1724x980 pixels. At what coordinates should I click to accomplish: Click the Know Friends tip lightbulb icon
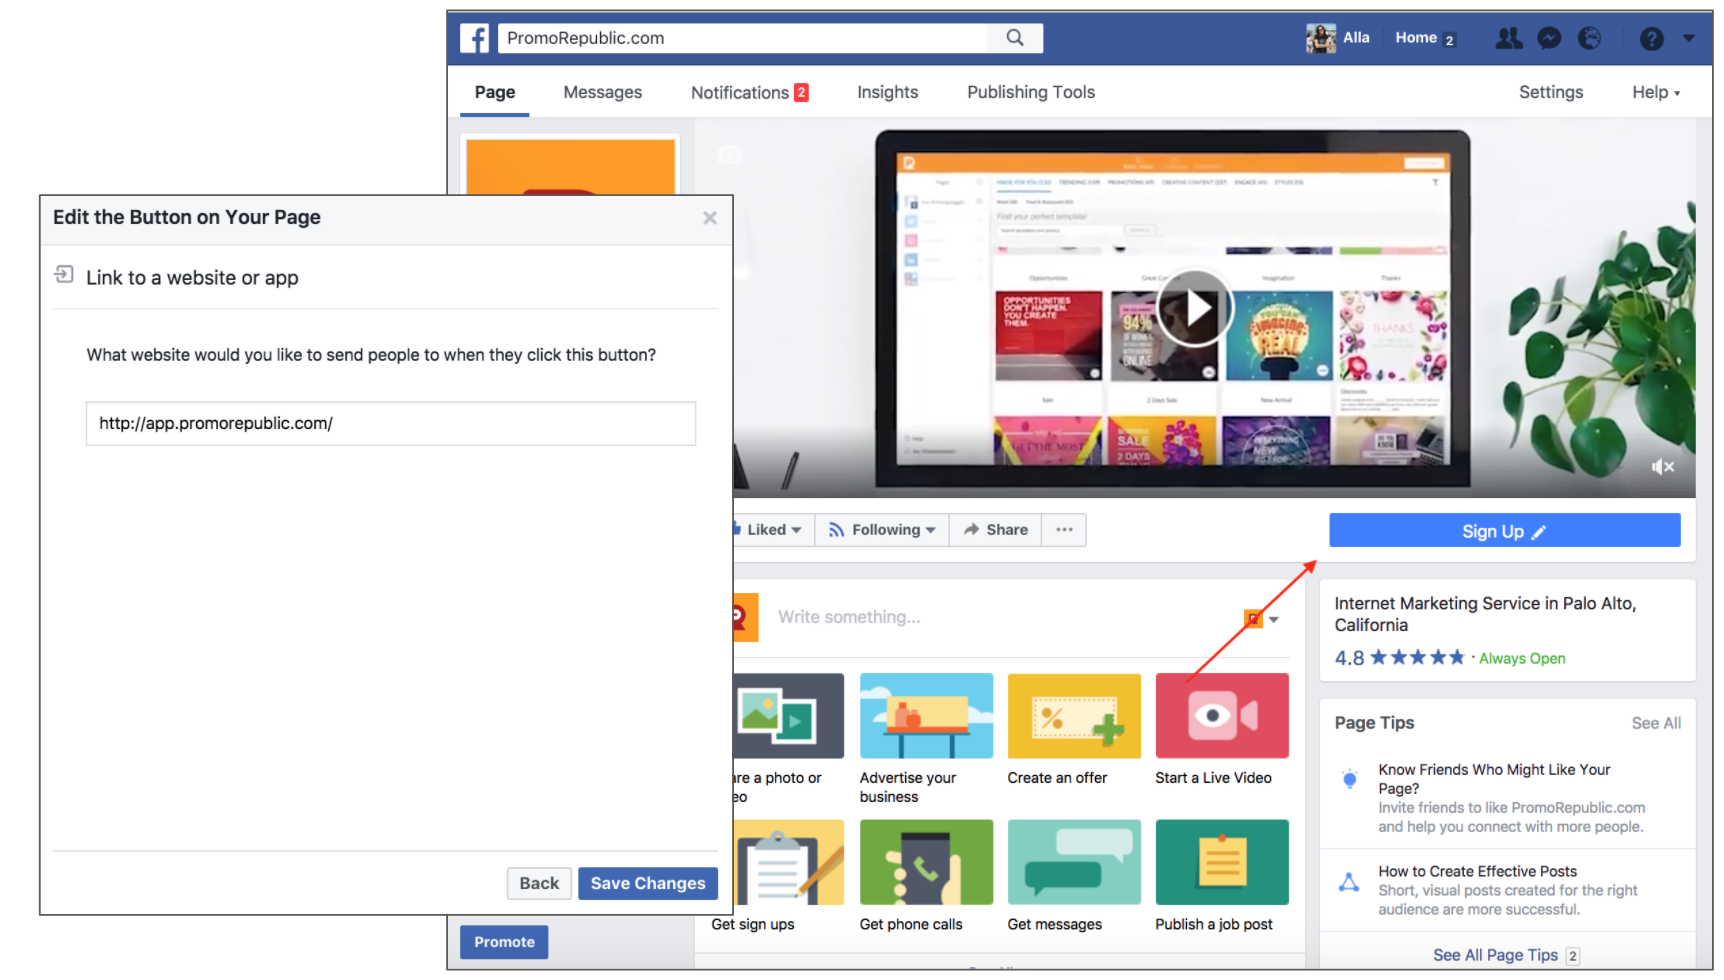point(1349,779)
